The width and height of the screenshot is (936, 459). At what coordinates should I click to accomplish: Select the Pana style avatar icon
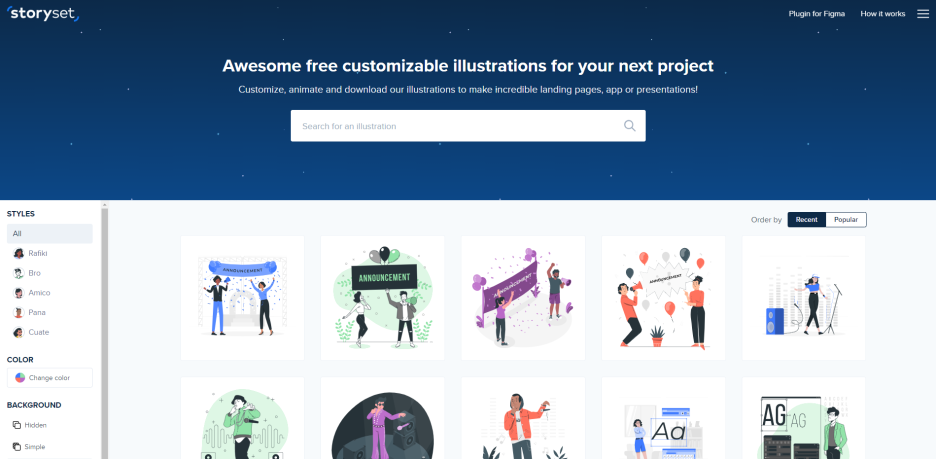[19, 313]
